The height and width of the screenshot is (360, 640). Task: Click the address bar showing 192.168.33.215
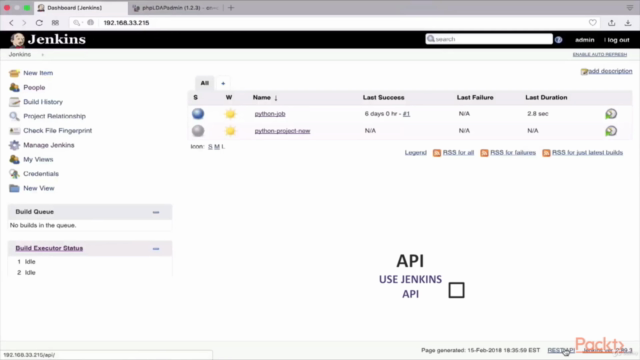[126, 23]
